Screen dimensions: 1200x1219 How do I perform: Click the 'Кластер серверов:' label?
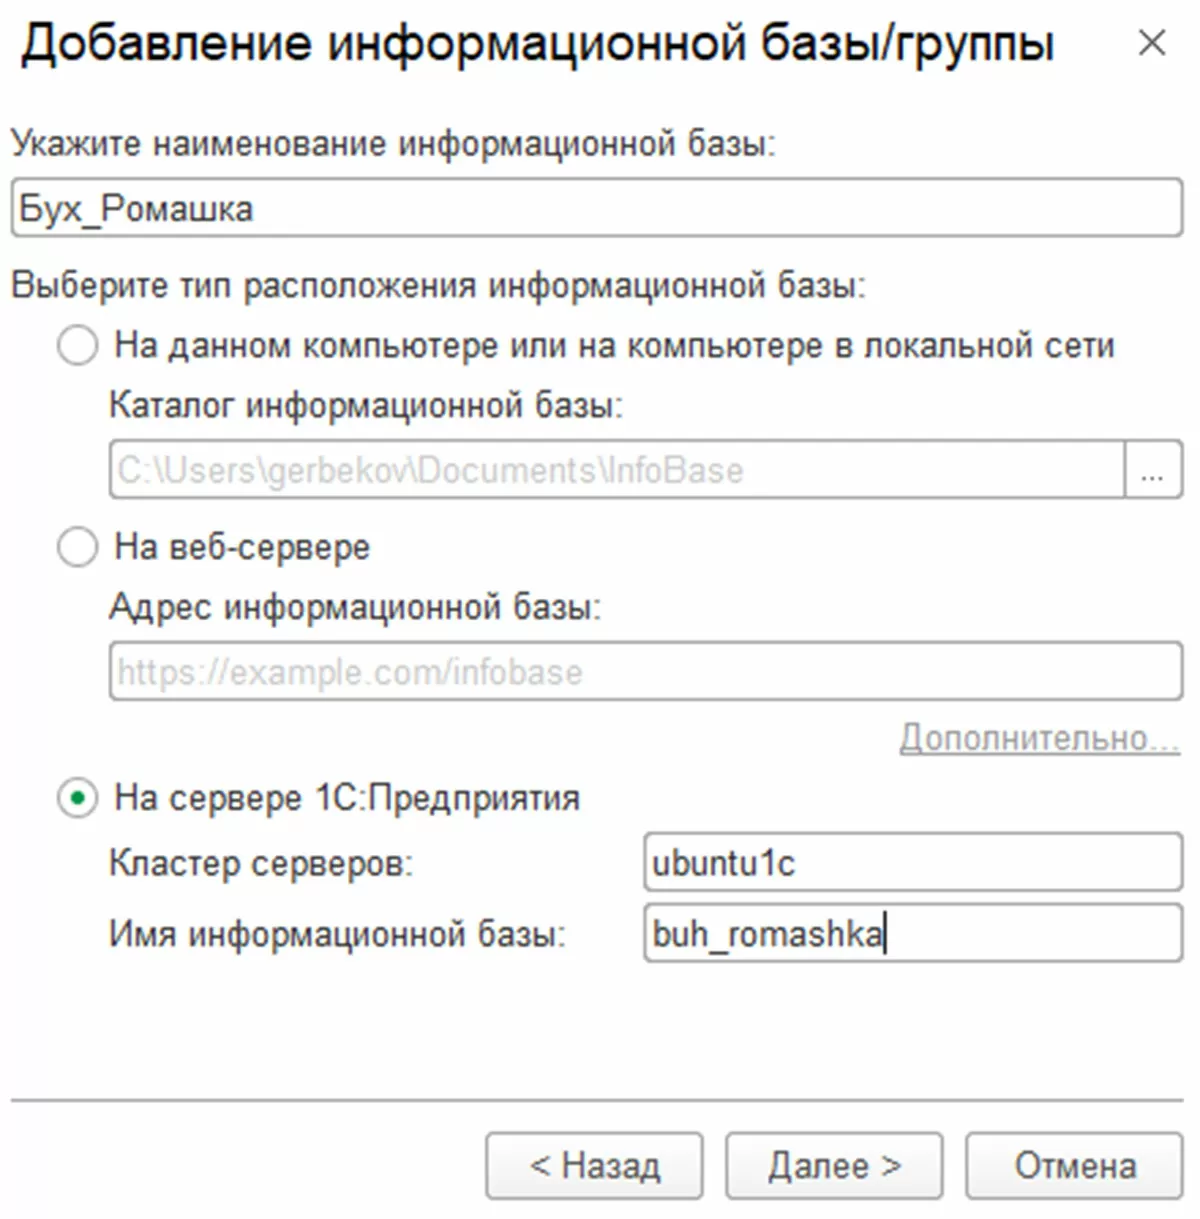(x=261, y=863)
